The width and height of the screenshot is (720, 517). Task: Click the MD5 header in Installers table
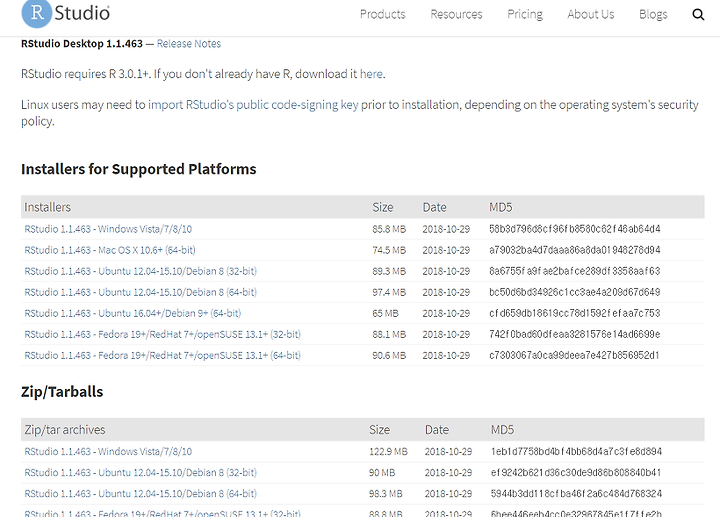point(501,207)
